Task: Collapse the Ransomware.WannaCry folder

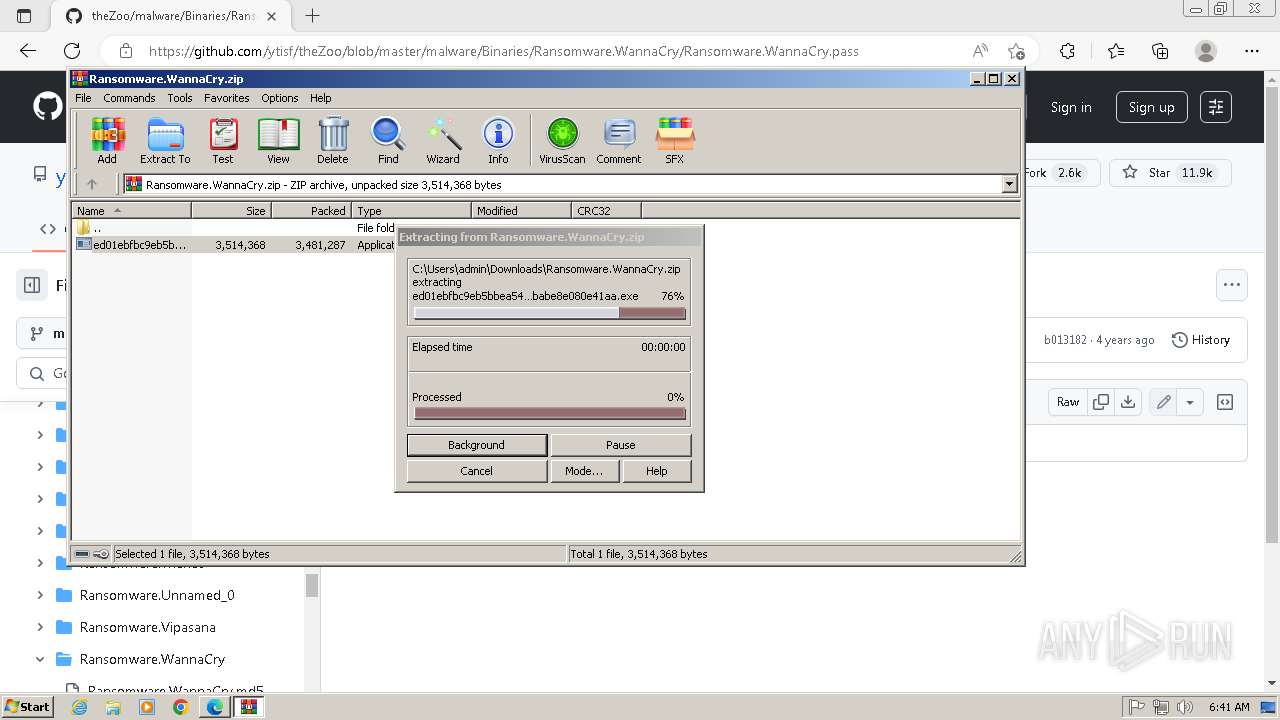Action: click(x=40, y=659)
